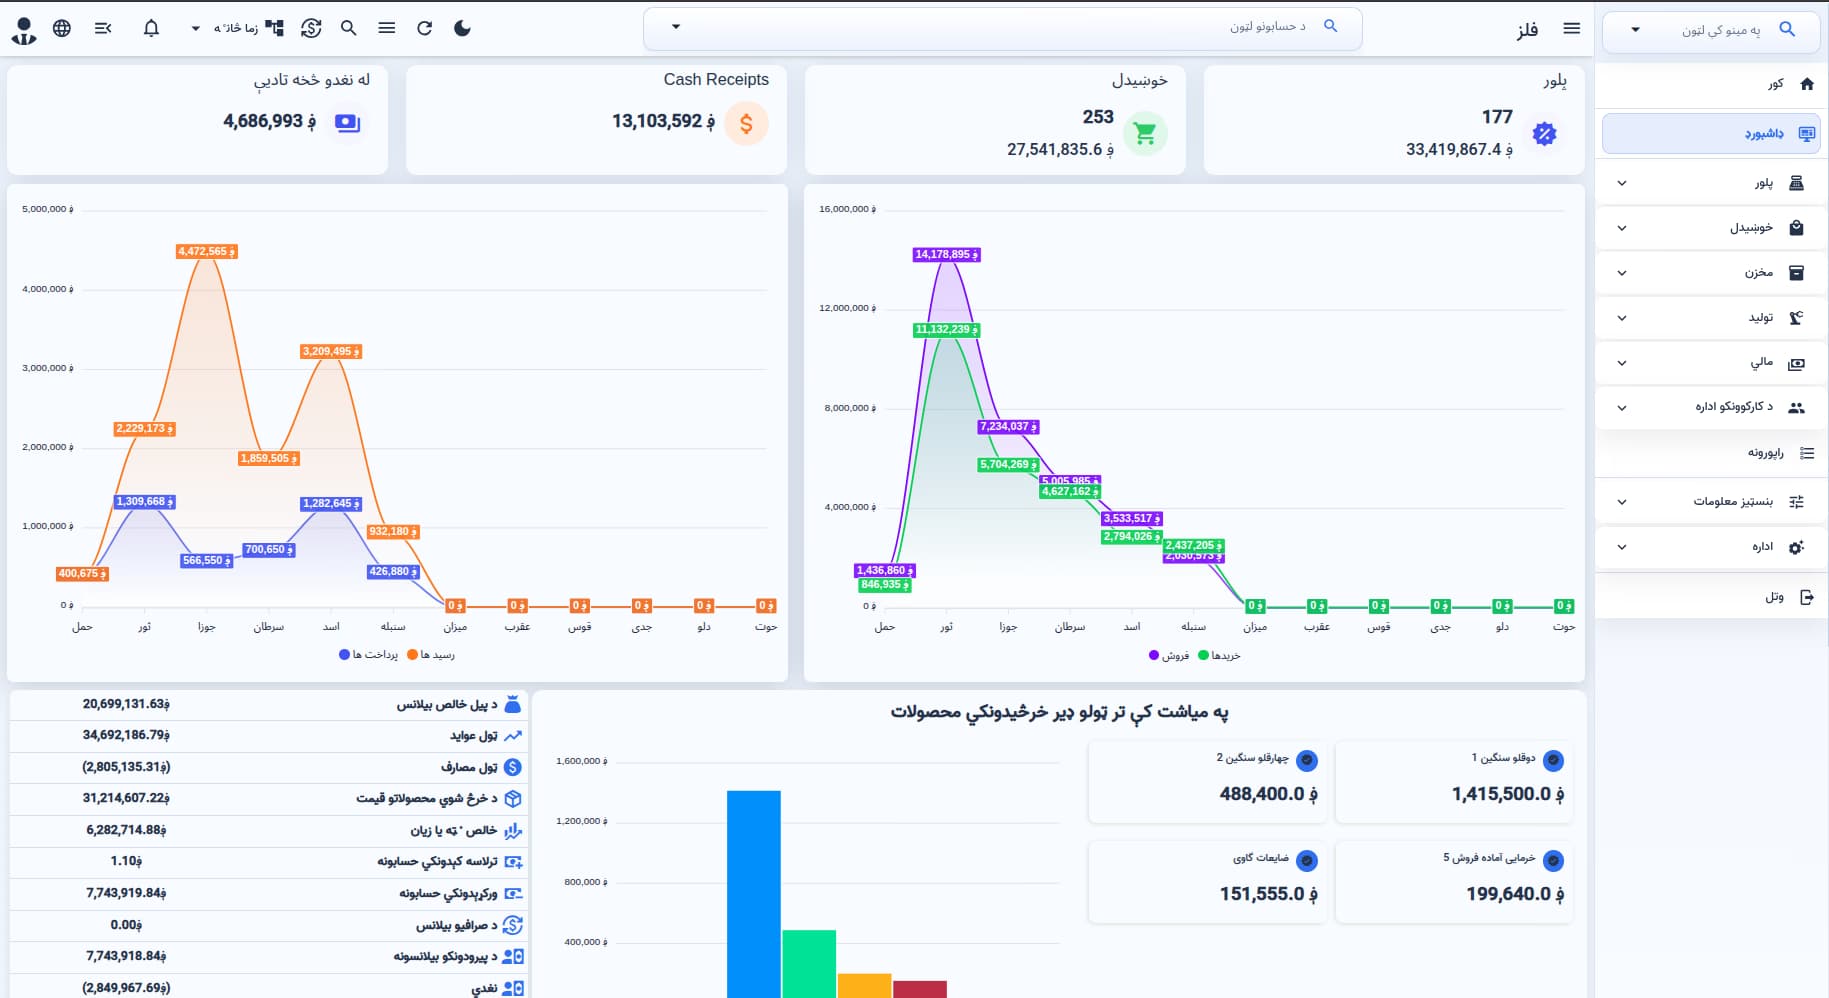Select the داشبورد menu item
This screenshot has width=1829, height=998.
pos(1711,134)
